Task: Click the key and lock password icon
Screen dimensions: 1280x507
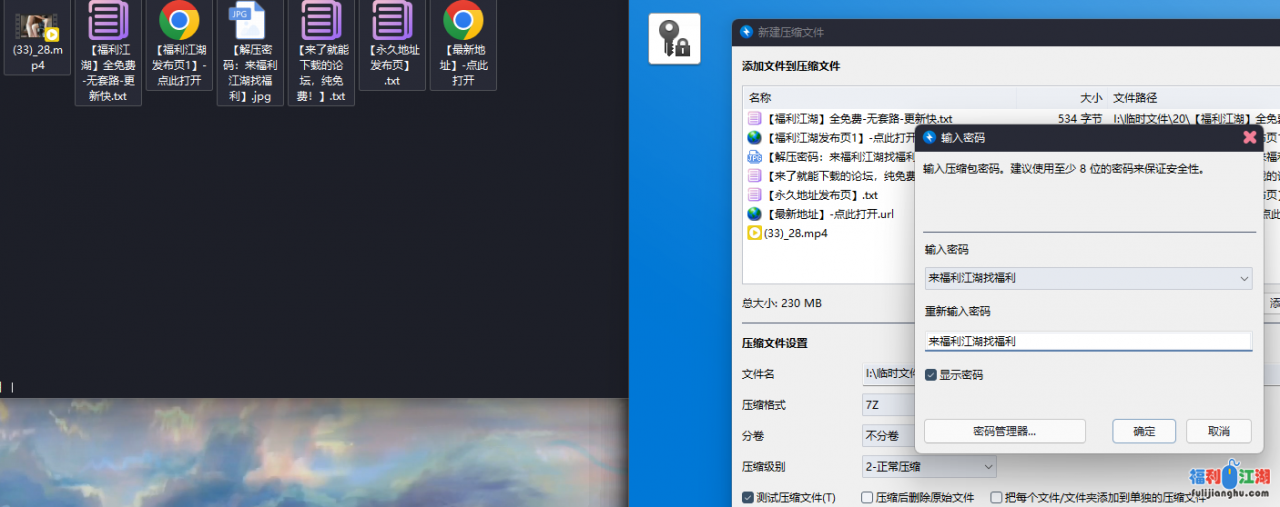Action: [674, 39]
